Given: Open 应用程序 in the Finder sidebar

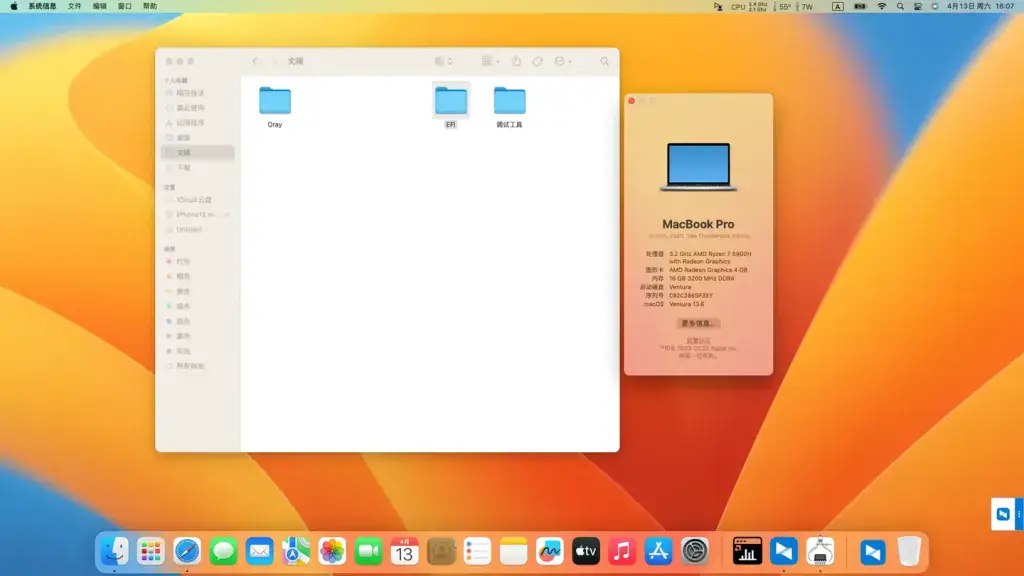Looking at the screenshot, I should point(197,123).
